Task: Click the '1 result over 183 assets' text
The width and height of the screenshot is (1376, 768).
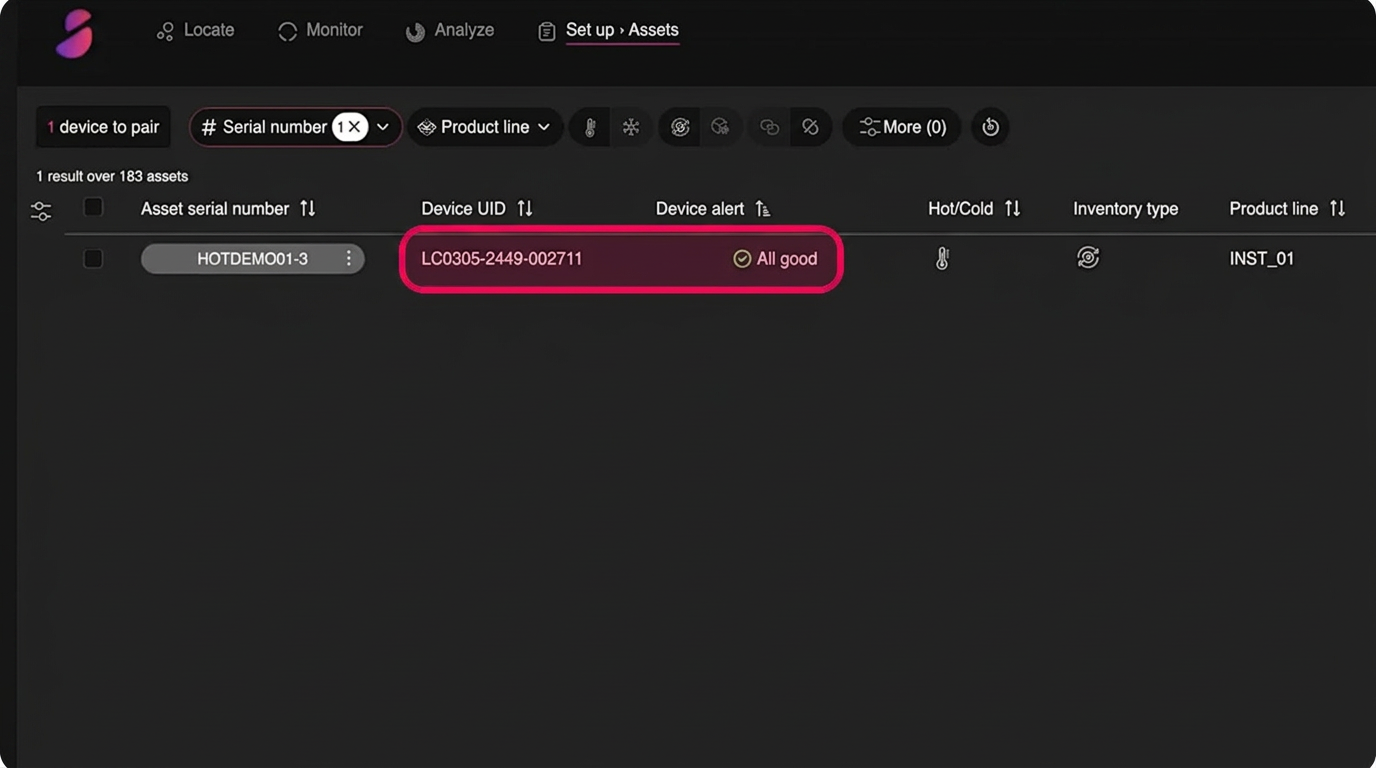Action: pyautogui.click(x=112, y=176)
